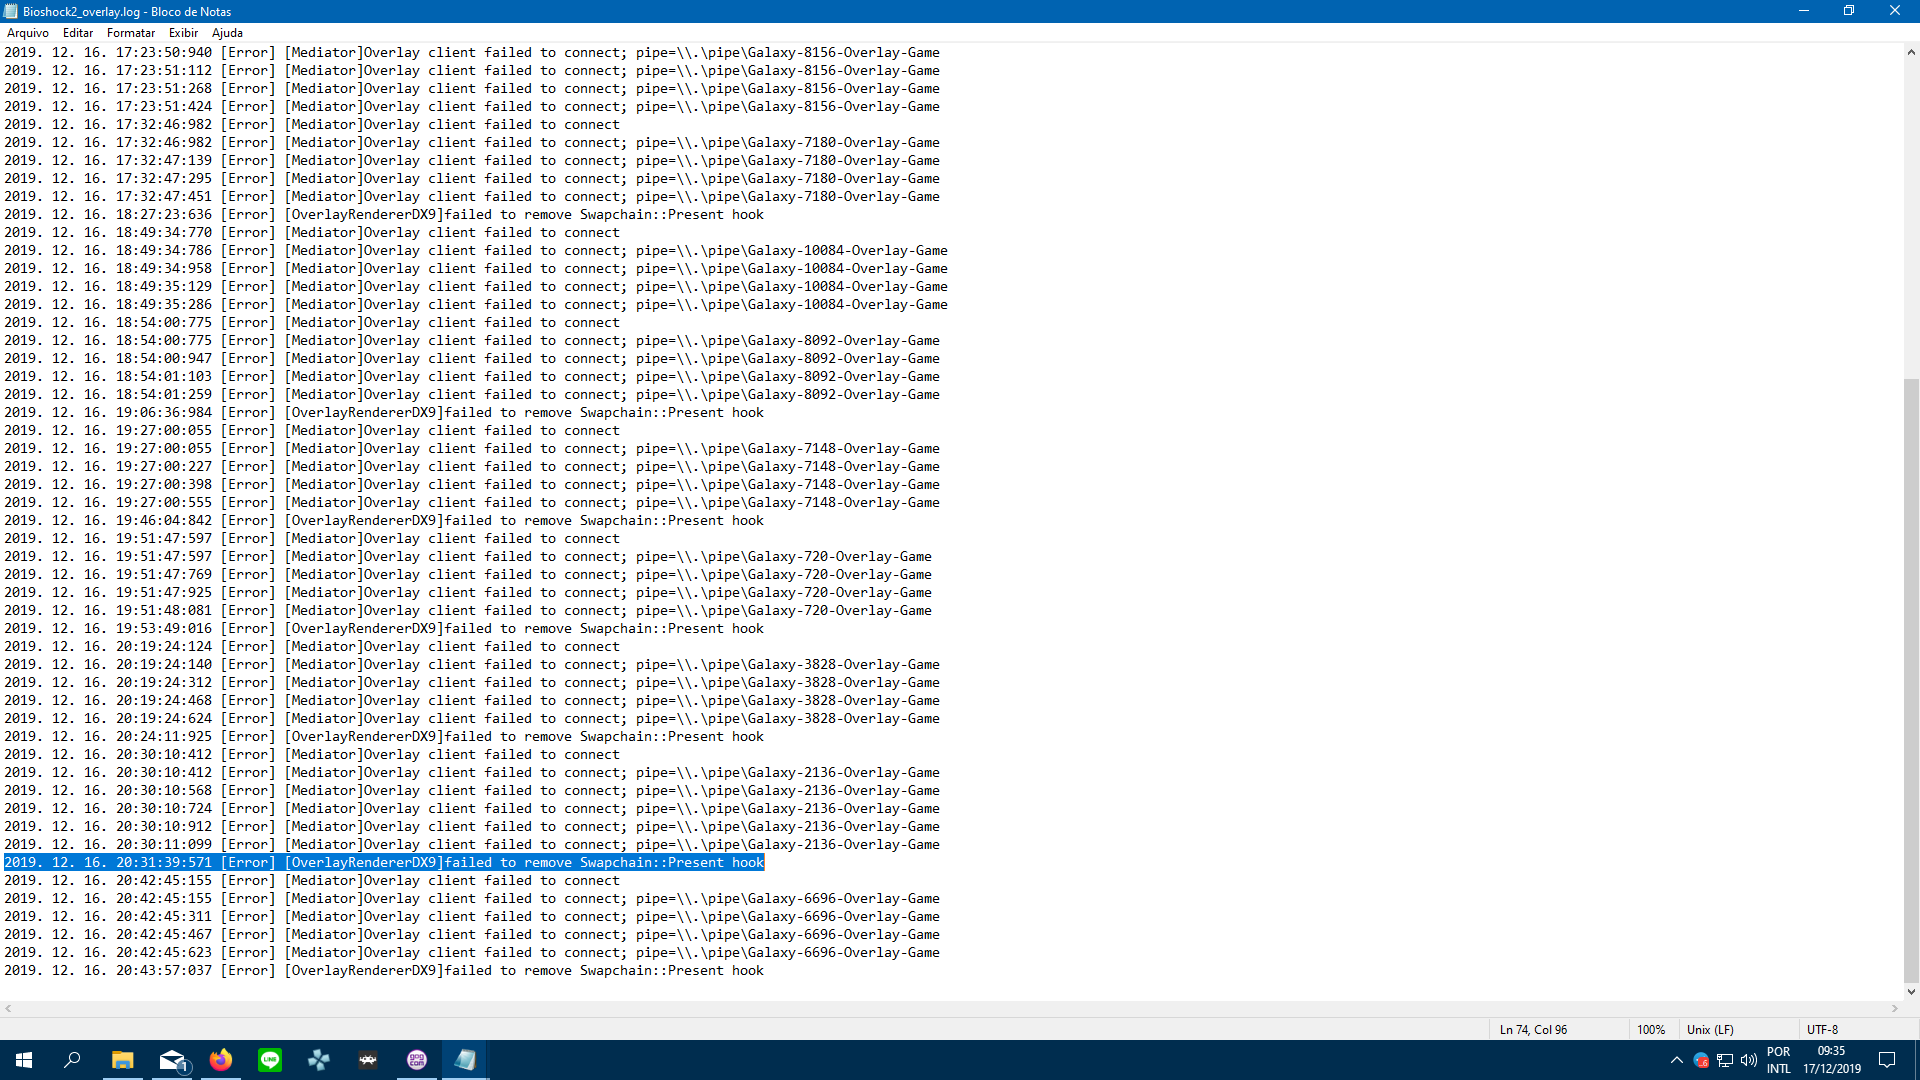Click the POR INTL language indicator
Image resolution: width=1920 pixels, height=1080 pixels.
(x=1779, y=1060)
